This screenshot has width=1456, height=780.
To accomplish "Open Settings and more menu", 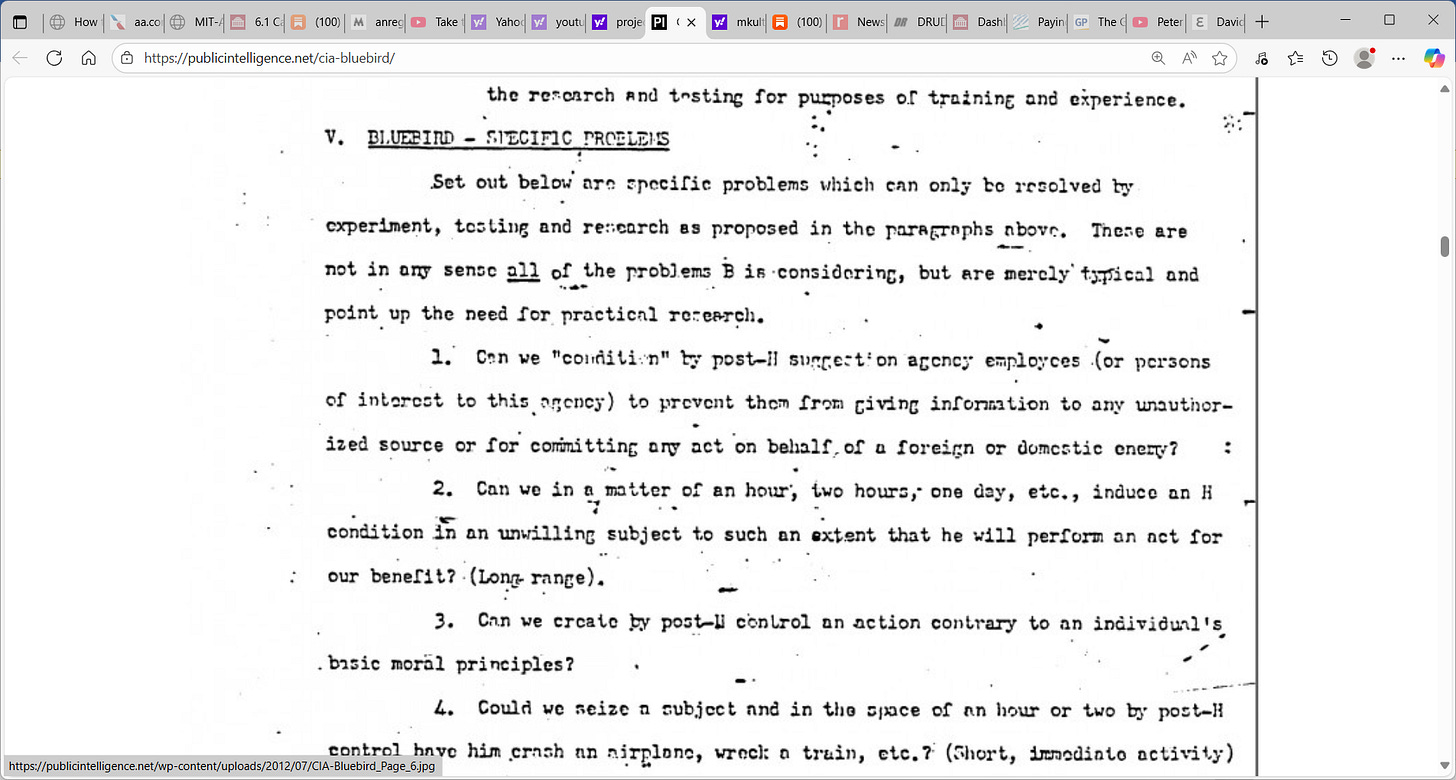I will coord(1400,58).
